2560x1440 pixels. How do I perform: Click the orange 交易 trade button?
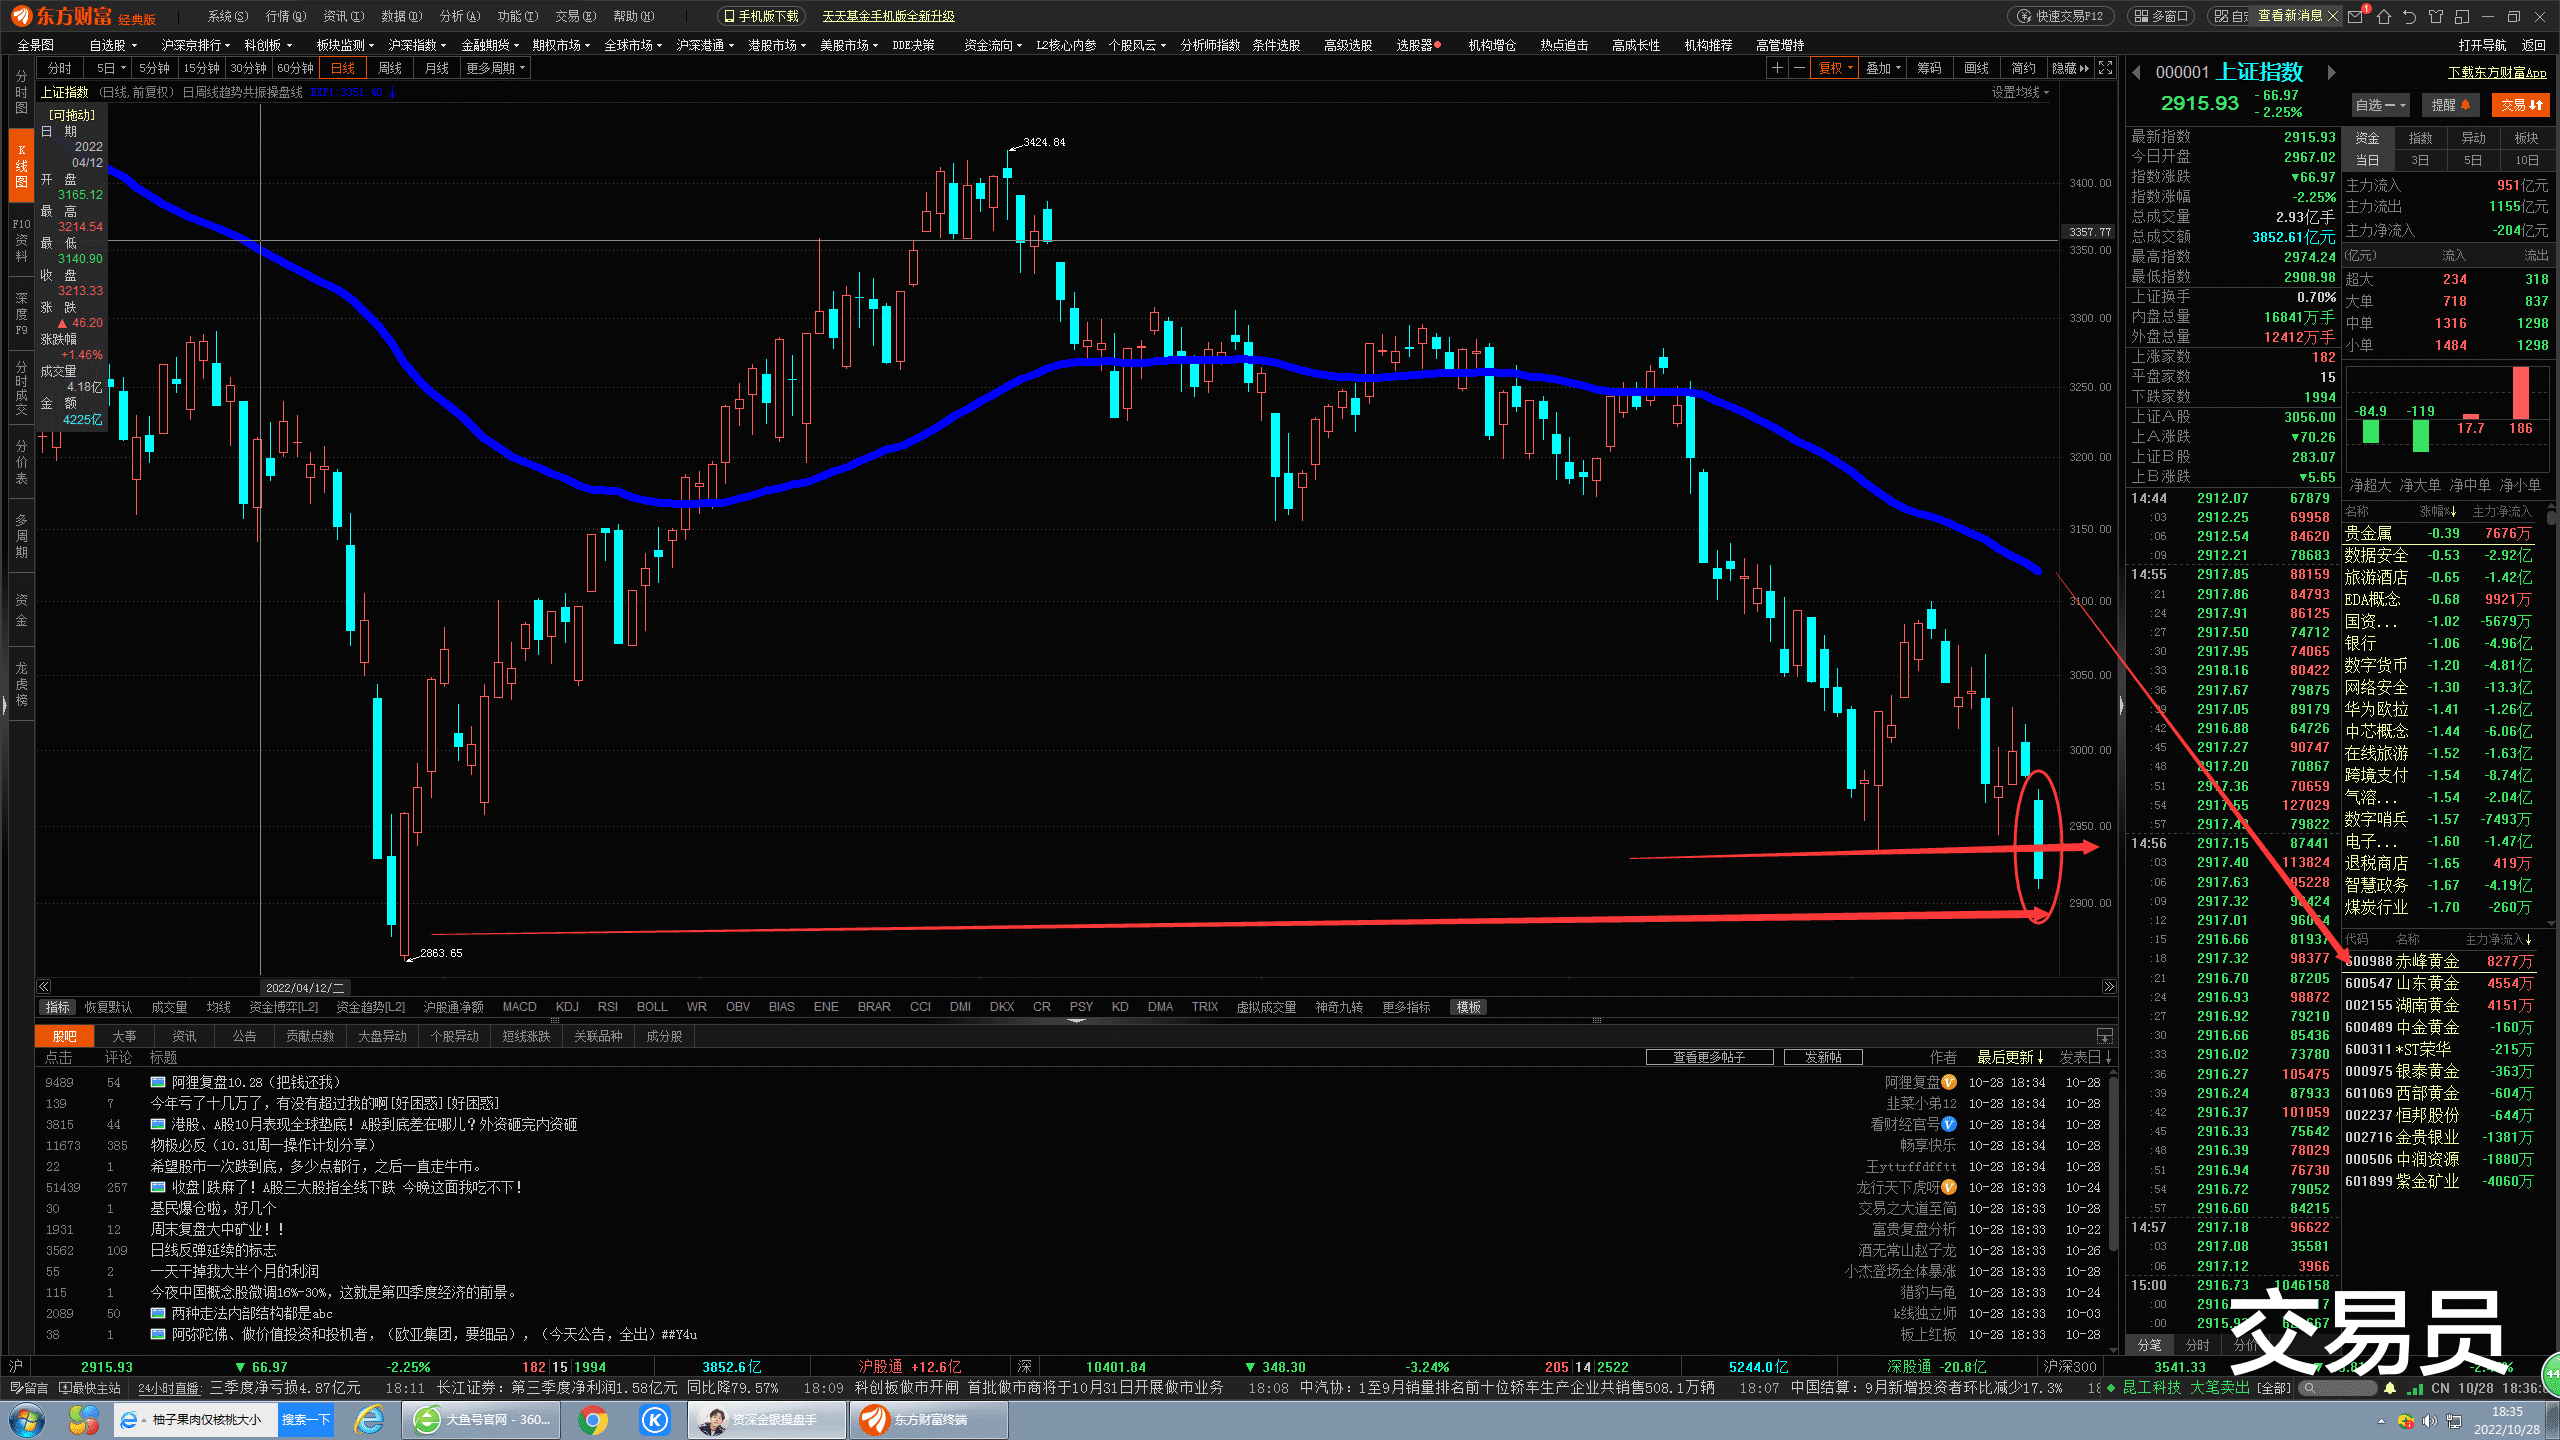tap(2521, 105)
